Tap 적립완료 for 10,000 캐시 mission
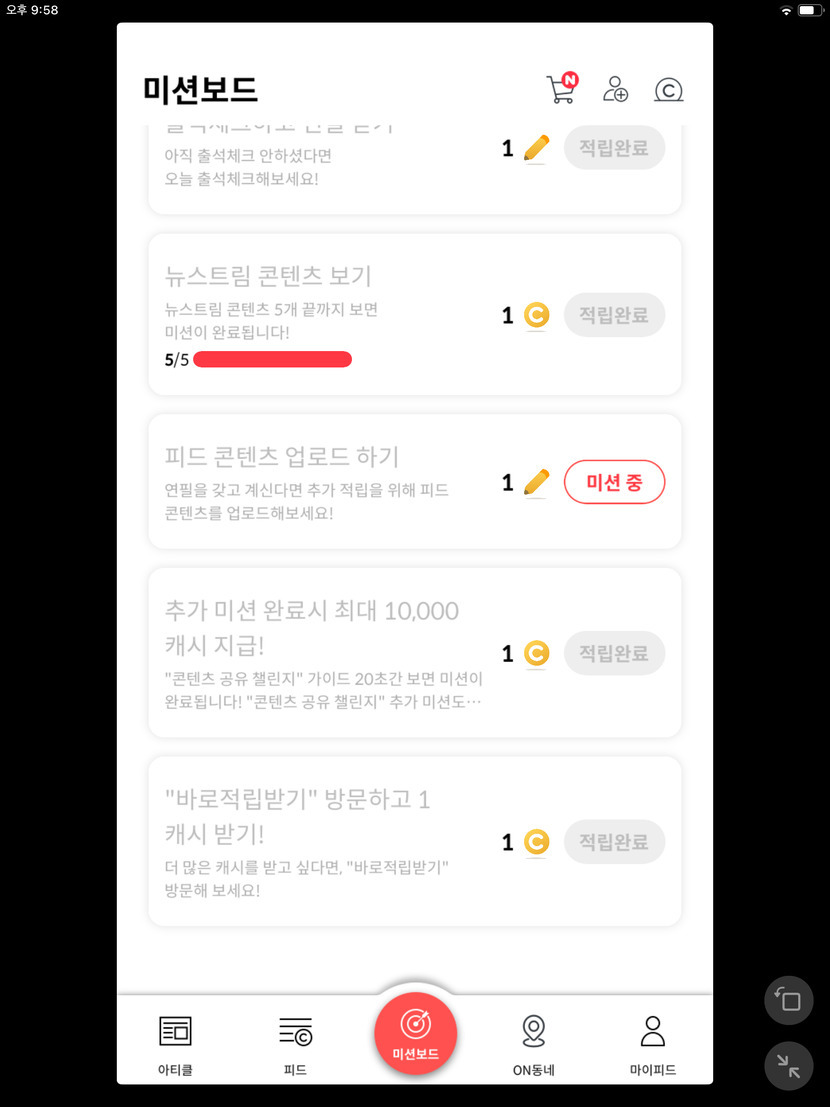830x1107 pixels. [x=614, y=653]
